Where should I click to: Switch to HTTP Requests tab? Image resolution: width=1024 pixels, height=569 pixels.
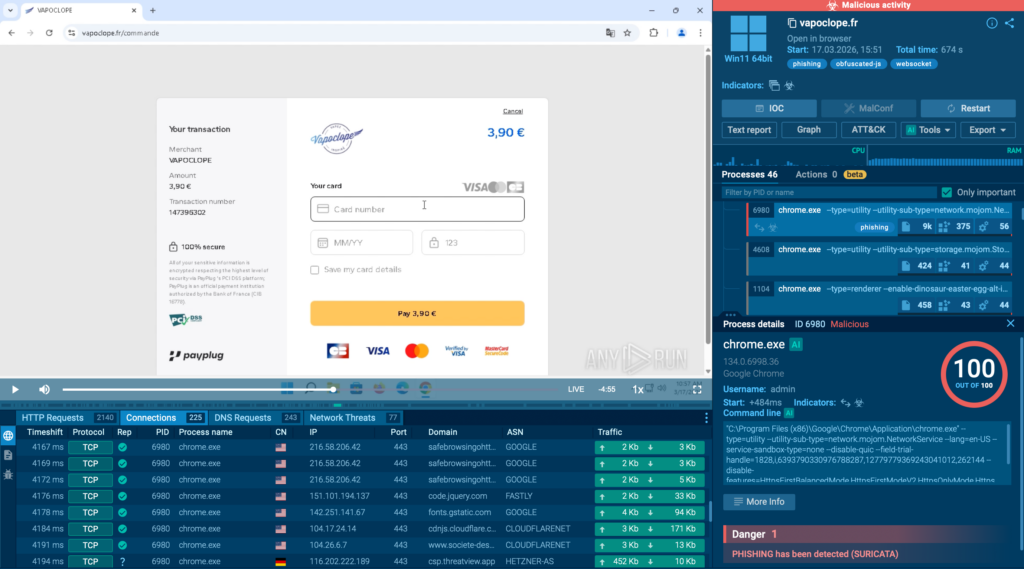coord(67,417)
